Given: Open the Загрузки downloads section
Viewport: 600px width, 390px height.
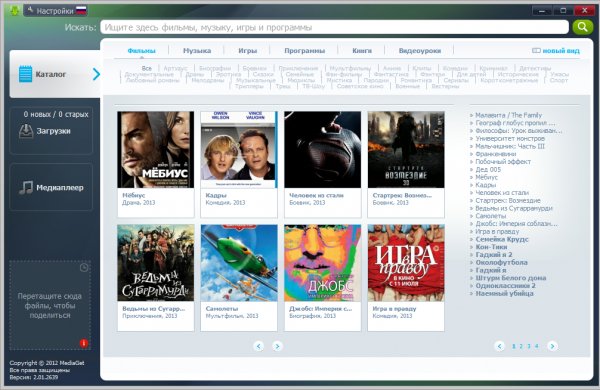Looking at the screenshot, I should pos(51,131).
